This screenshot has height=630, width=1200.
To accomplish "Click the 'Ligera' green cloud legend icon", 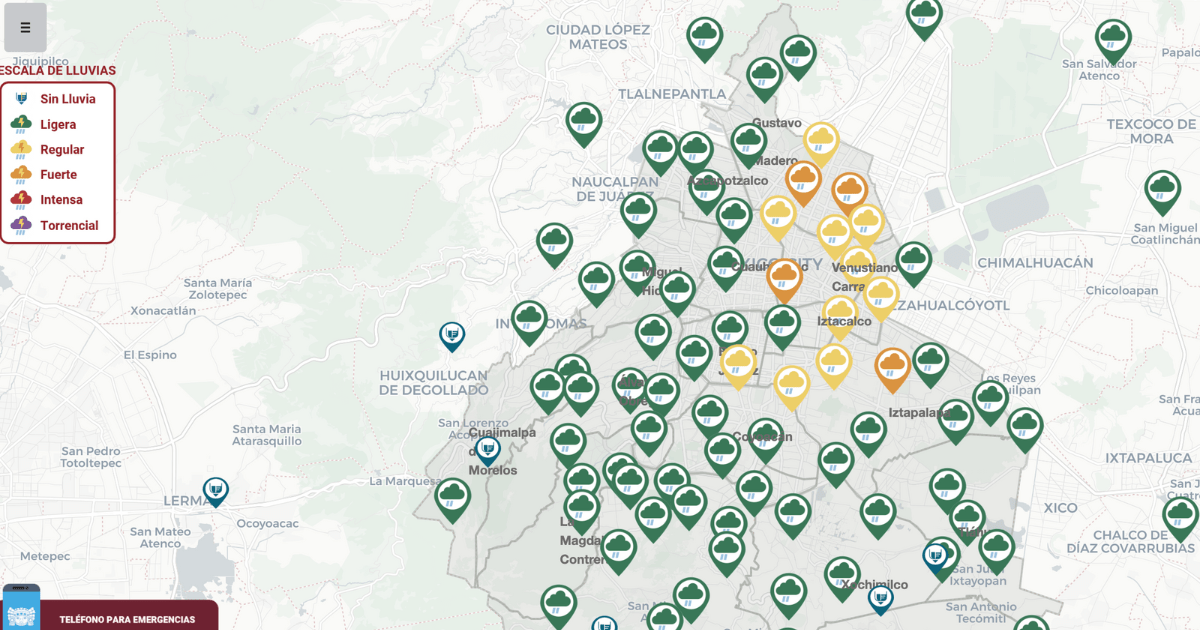I will pos(21,124).
